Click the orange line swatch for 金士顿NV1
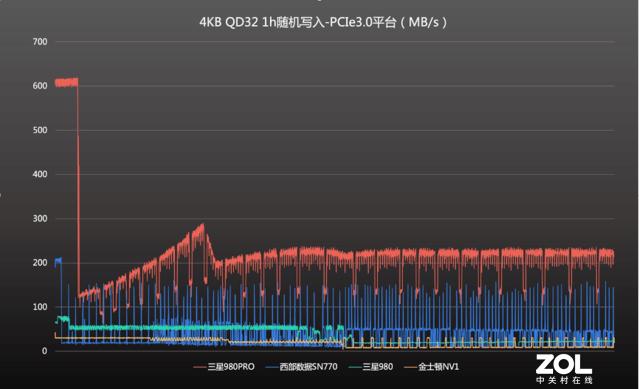The width and height of the screenshot is (639, 389). (x=411, y=367)
